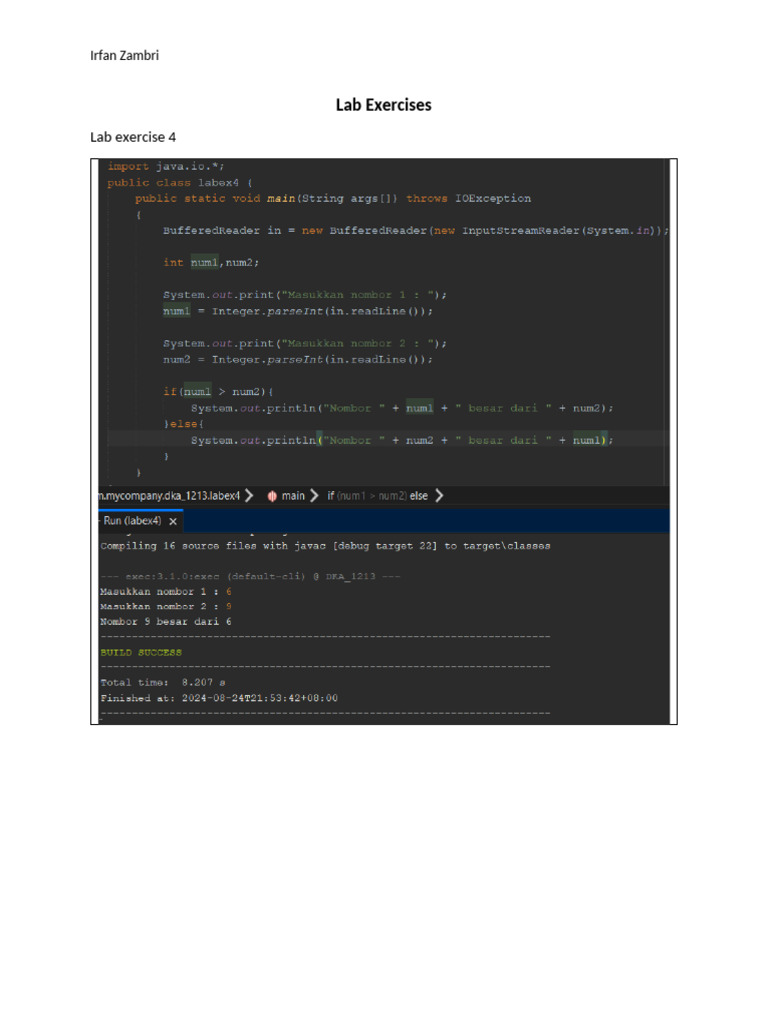Click the main method breadcrumb icon
Screen dimensions: 768x1024
click(271, 495)
